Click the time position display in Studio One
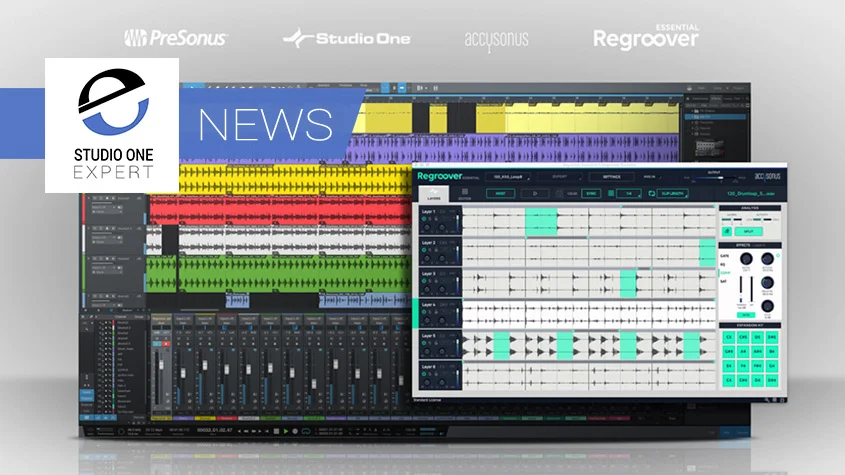The width and height of the screenshot is (845, 475). [x=214, y=430]
